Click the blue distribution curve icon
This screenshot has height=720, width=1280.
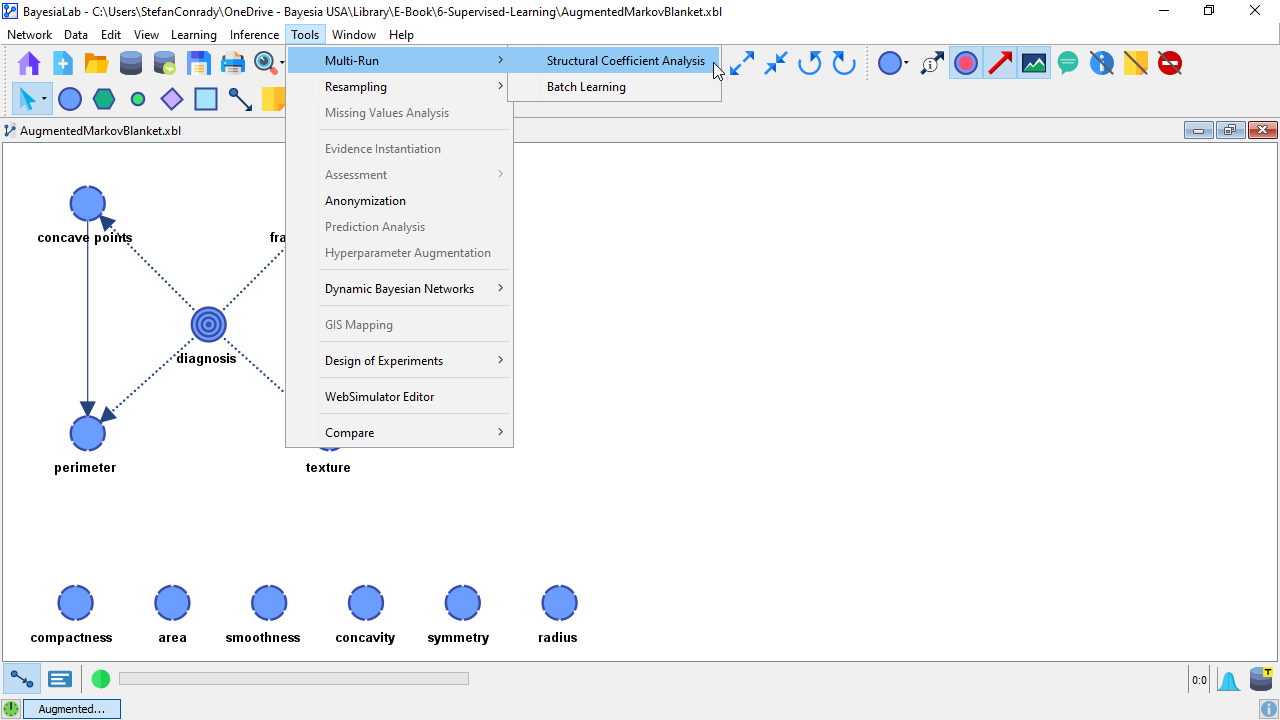pyautogui.click(x=1229, y=680)
